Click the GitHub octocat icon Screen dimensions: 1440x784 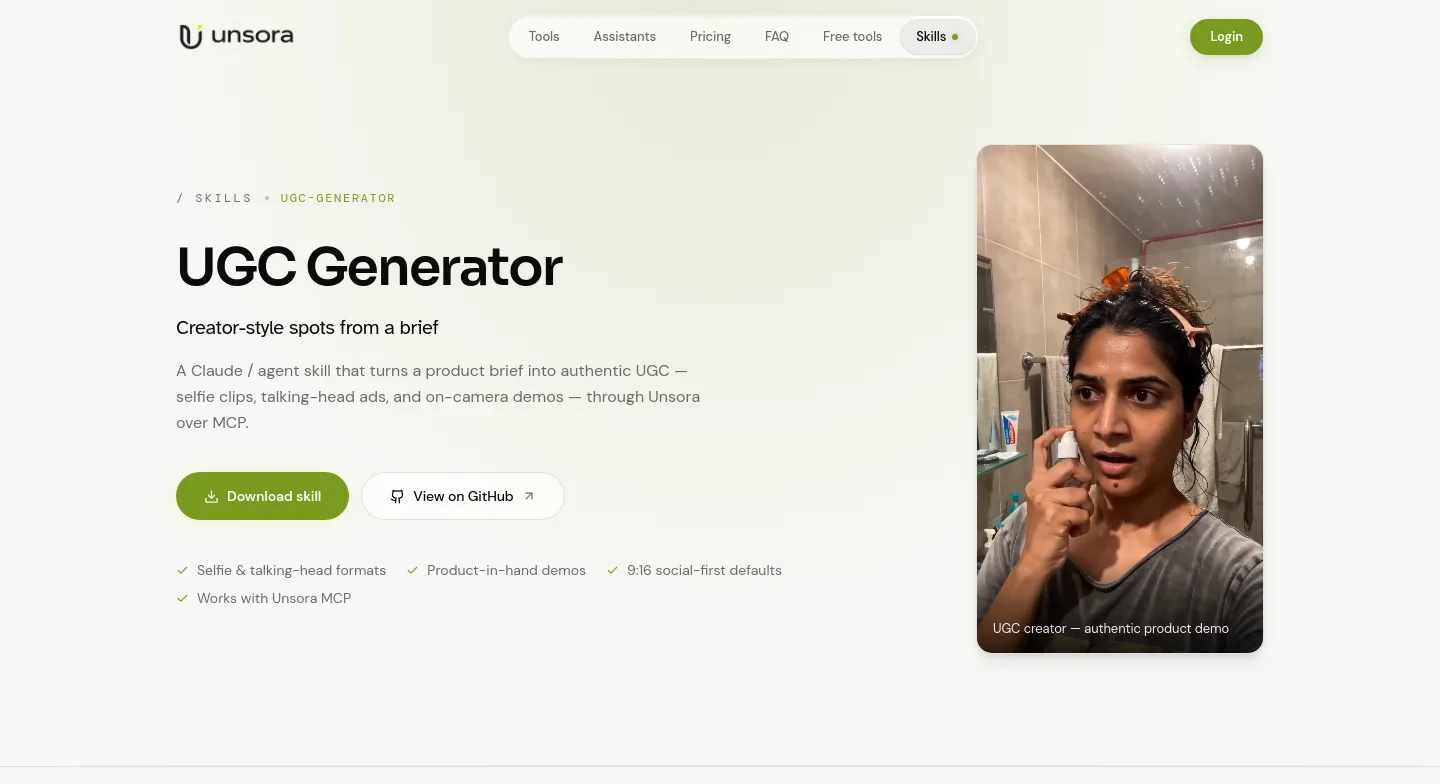[397, 497]
